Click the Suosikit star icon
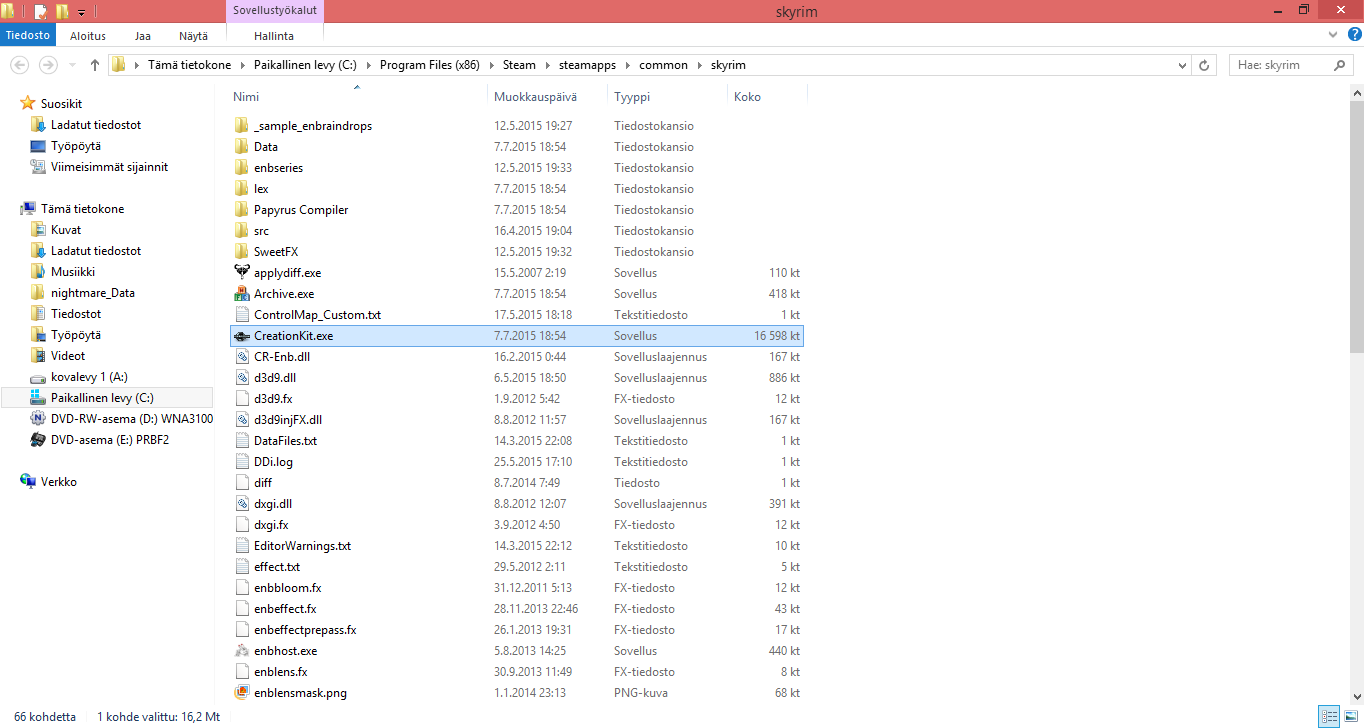The height and width of the screenshot is (728, 1364). [28, 104]
